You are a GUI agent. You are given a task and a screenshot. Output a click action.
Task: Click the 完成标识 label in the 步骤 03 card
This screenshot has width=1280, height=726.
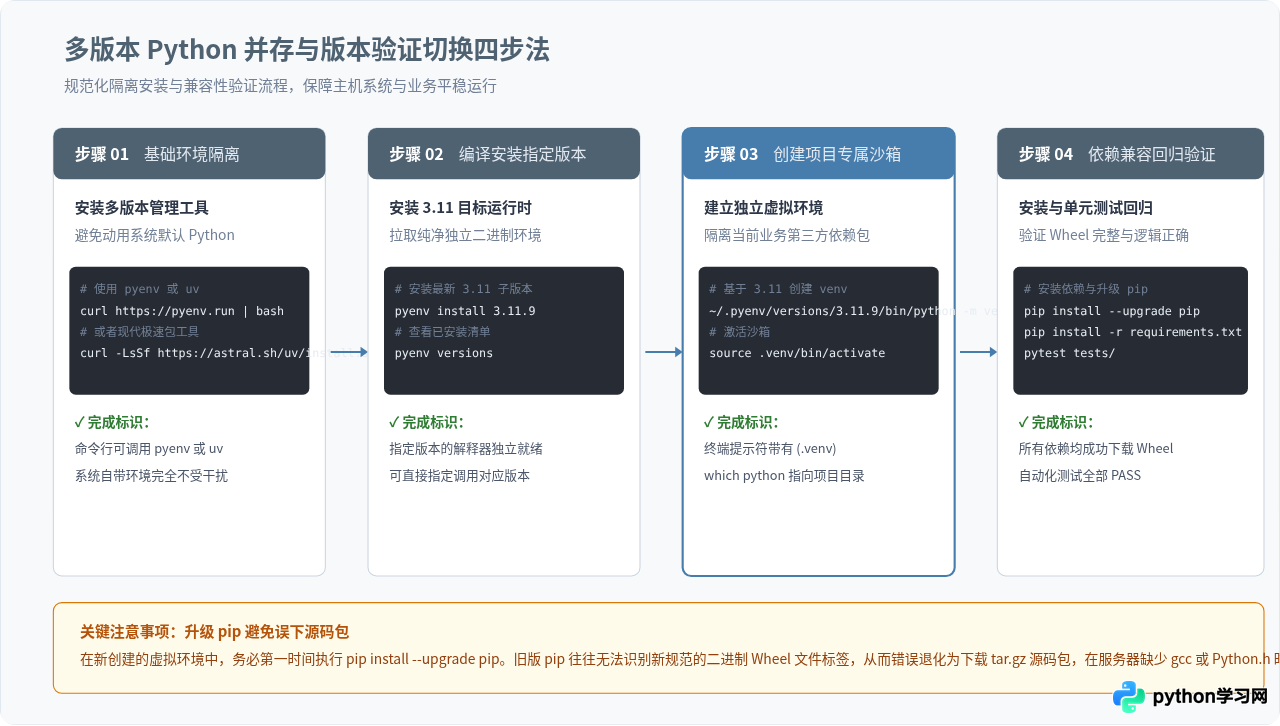click(741, 422)
